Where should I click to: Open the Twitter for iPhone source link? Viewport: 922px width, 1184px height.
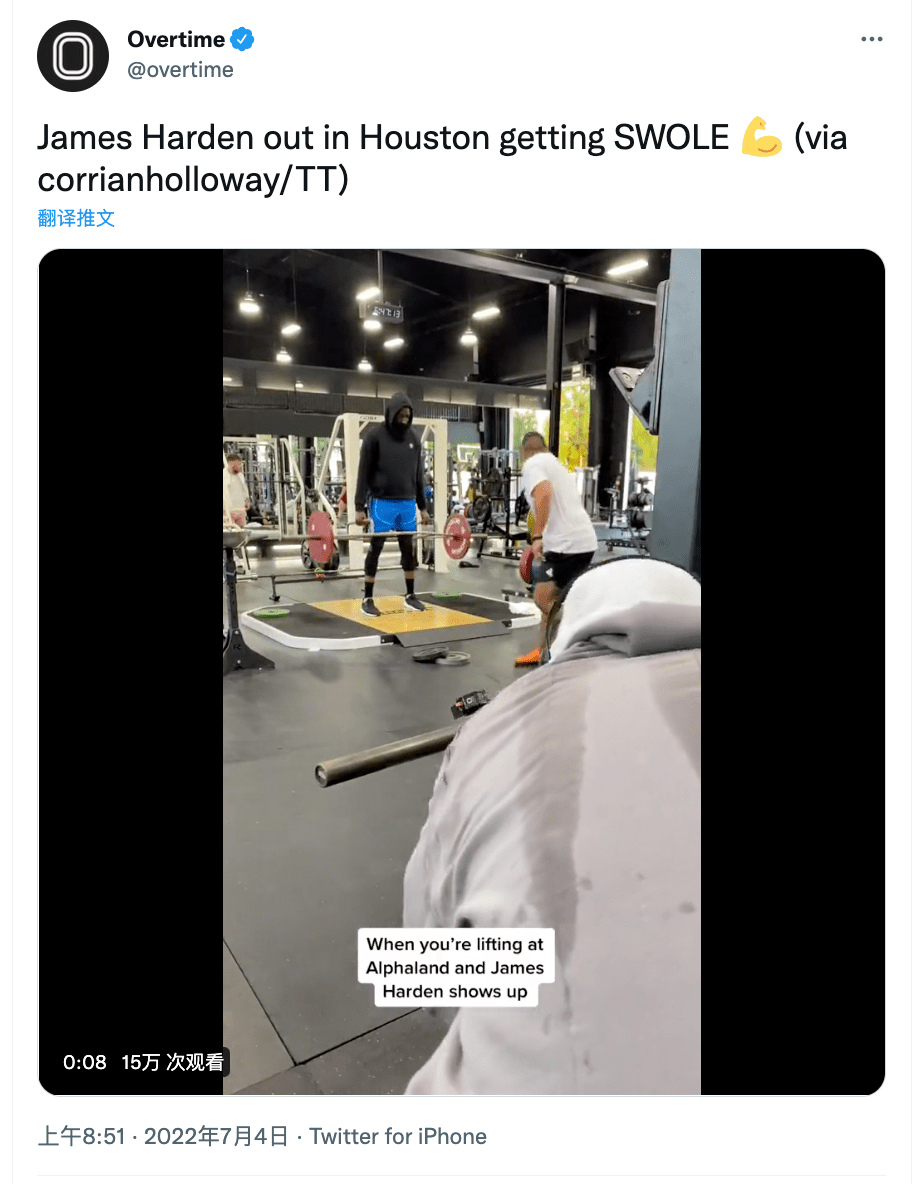point(398,1136)
